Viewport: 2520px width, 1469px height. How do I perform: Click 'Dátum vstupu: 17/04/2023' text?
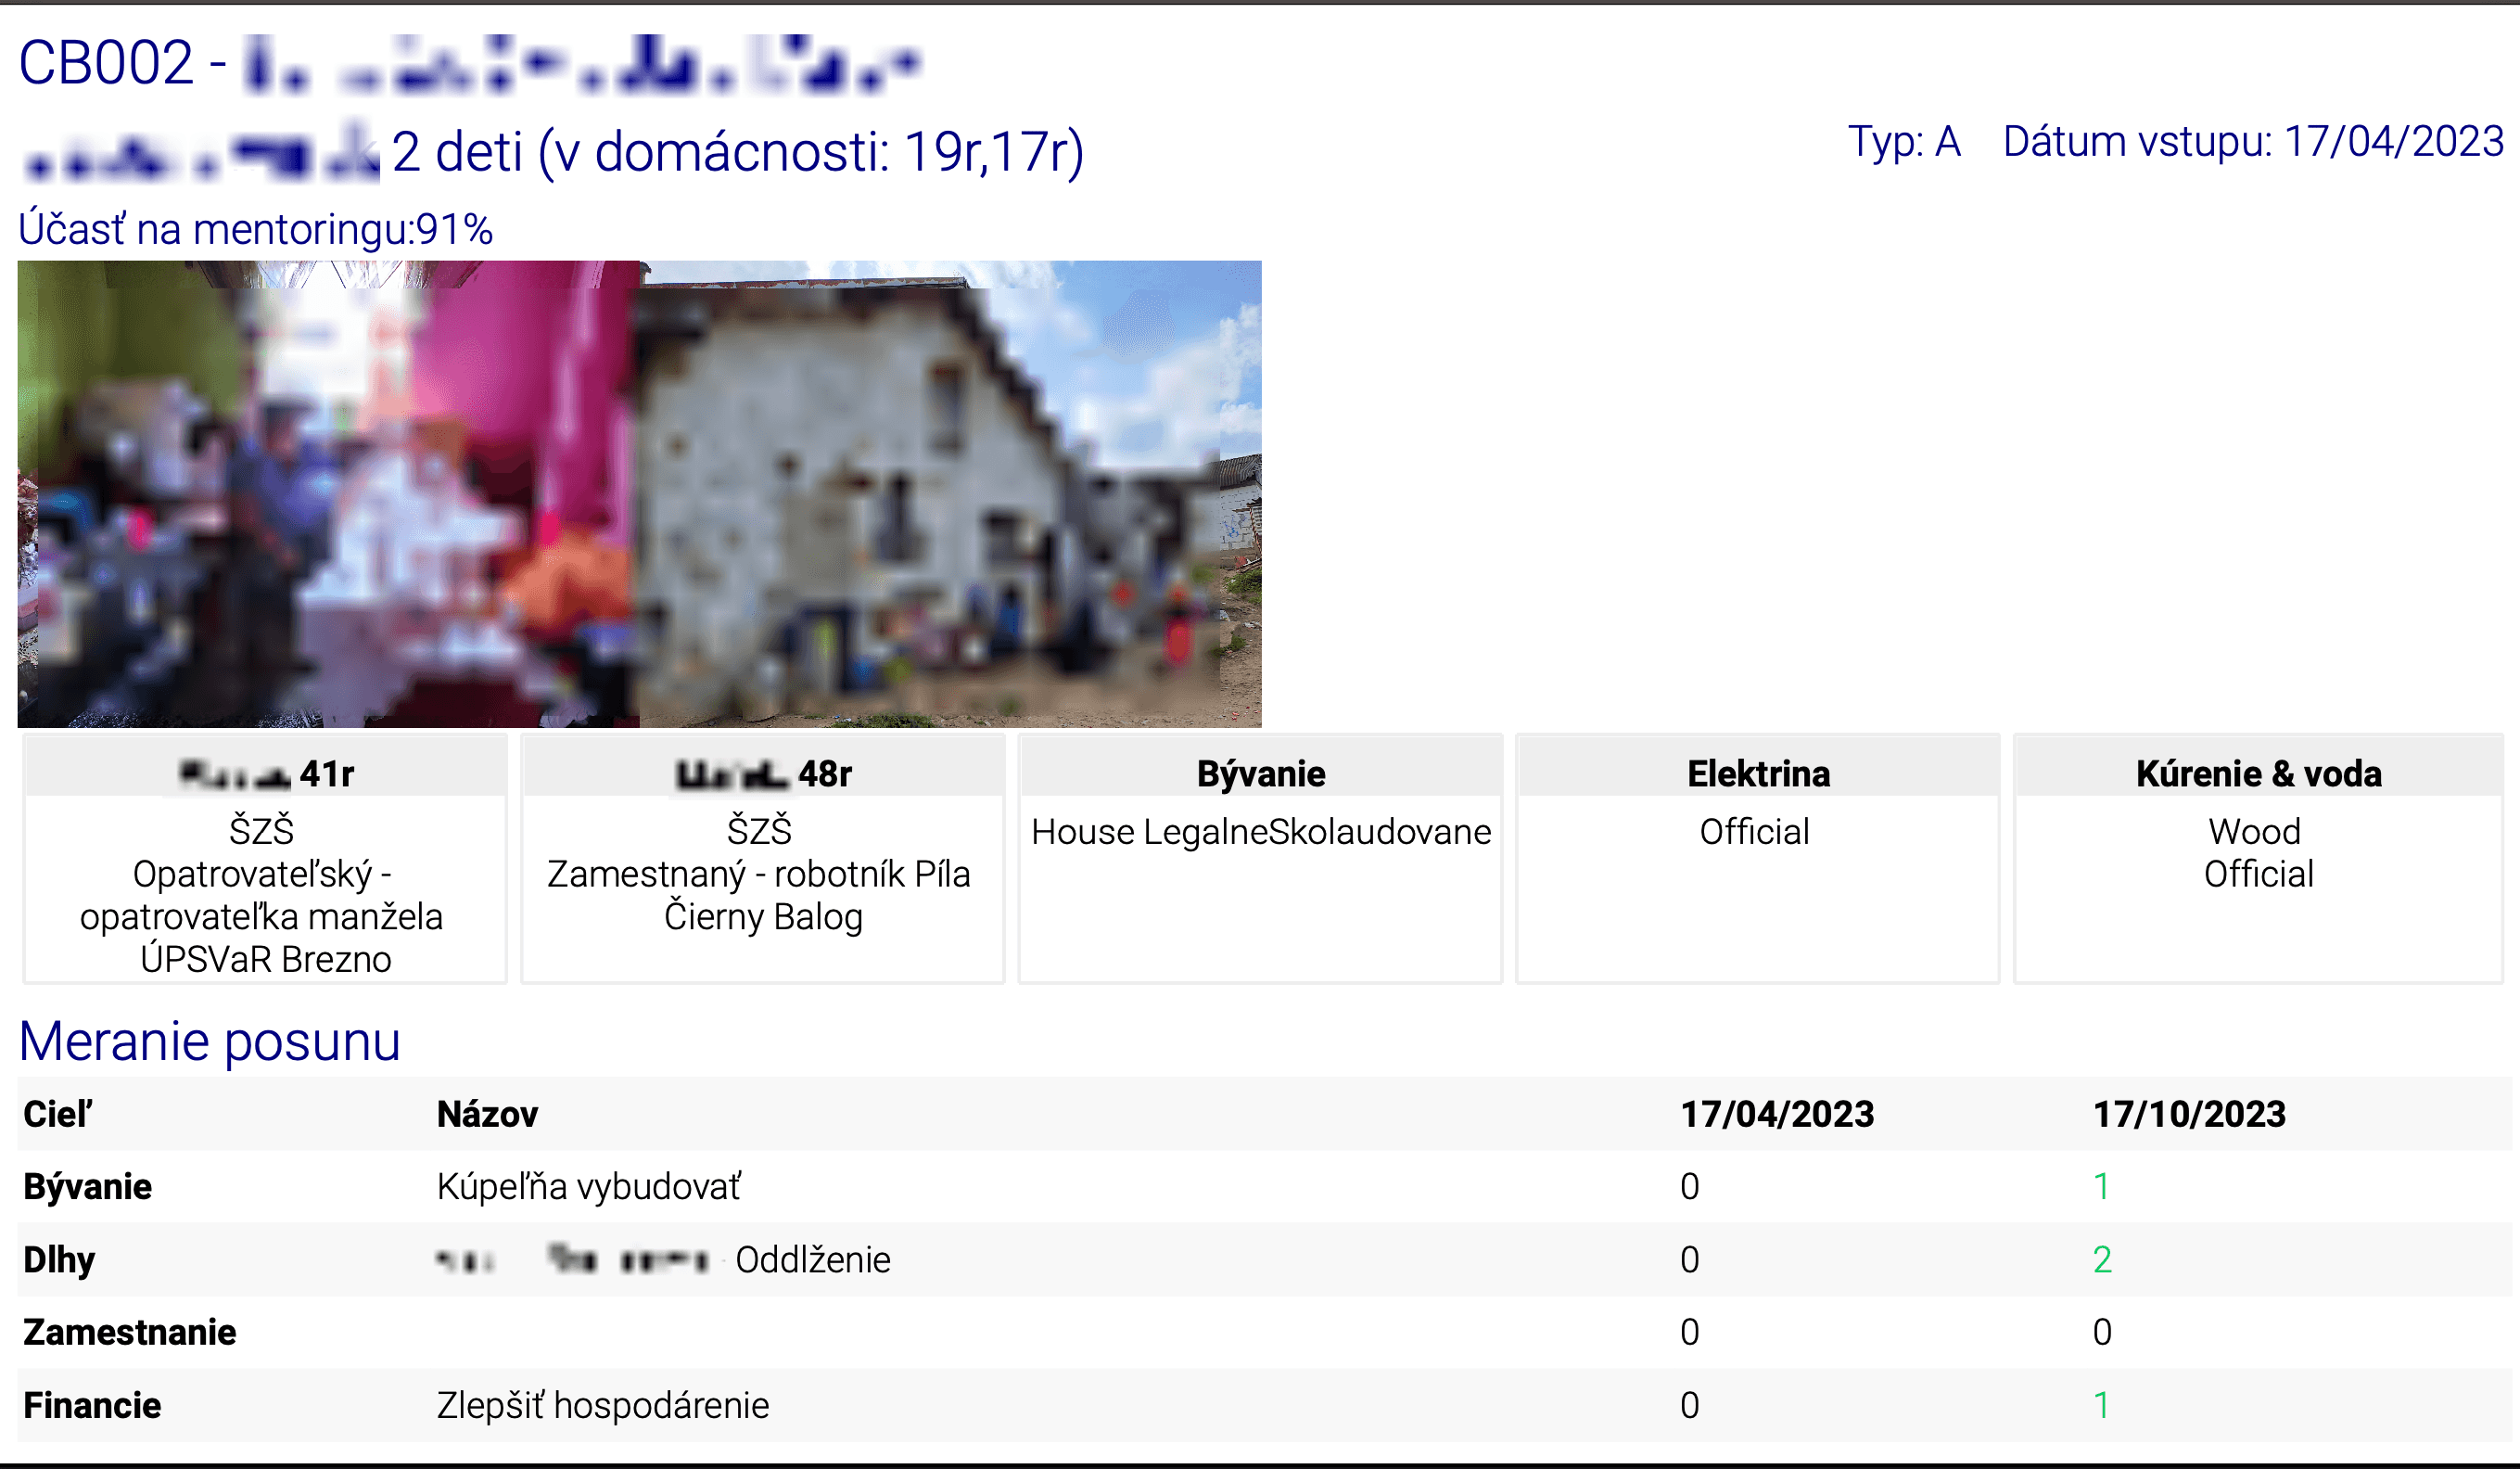coord(2253,142)
